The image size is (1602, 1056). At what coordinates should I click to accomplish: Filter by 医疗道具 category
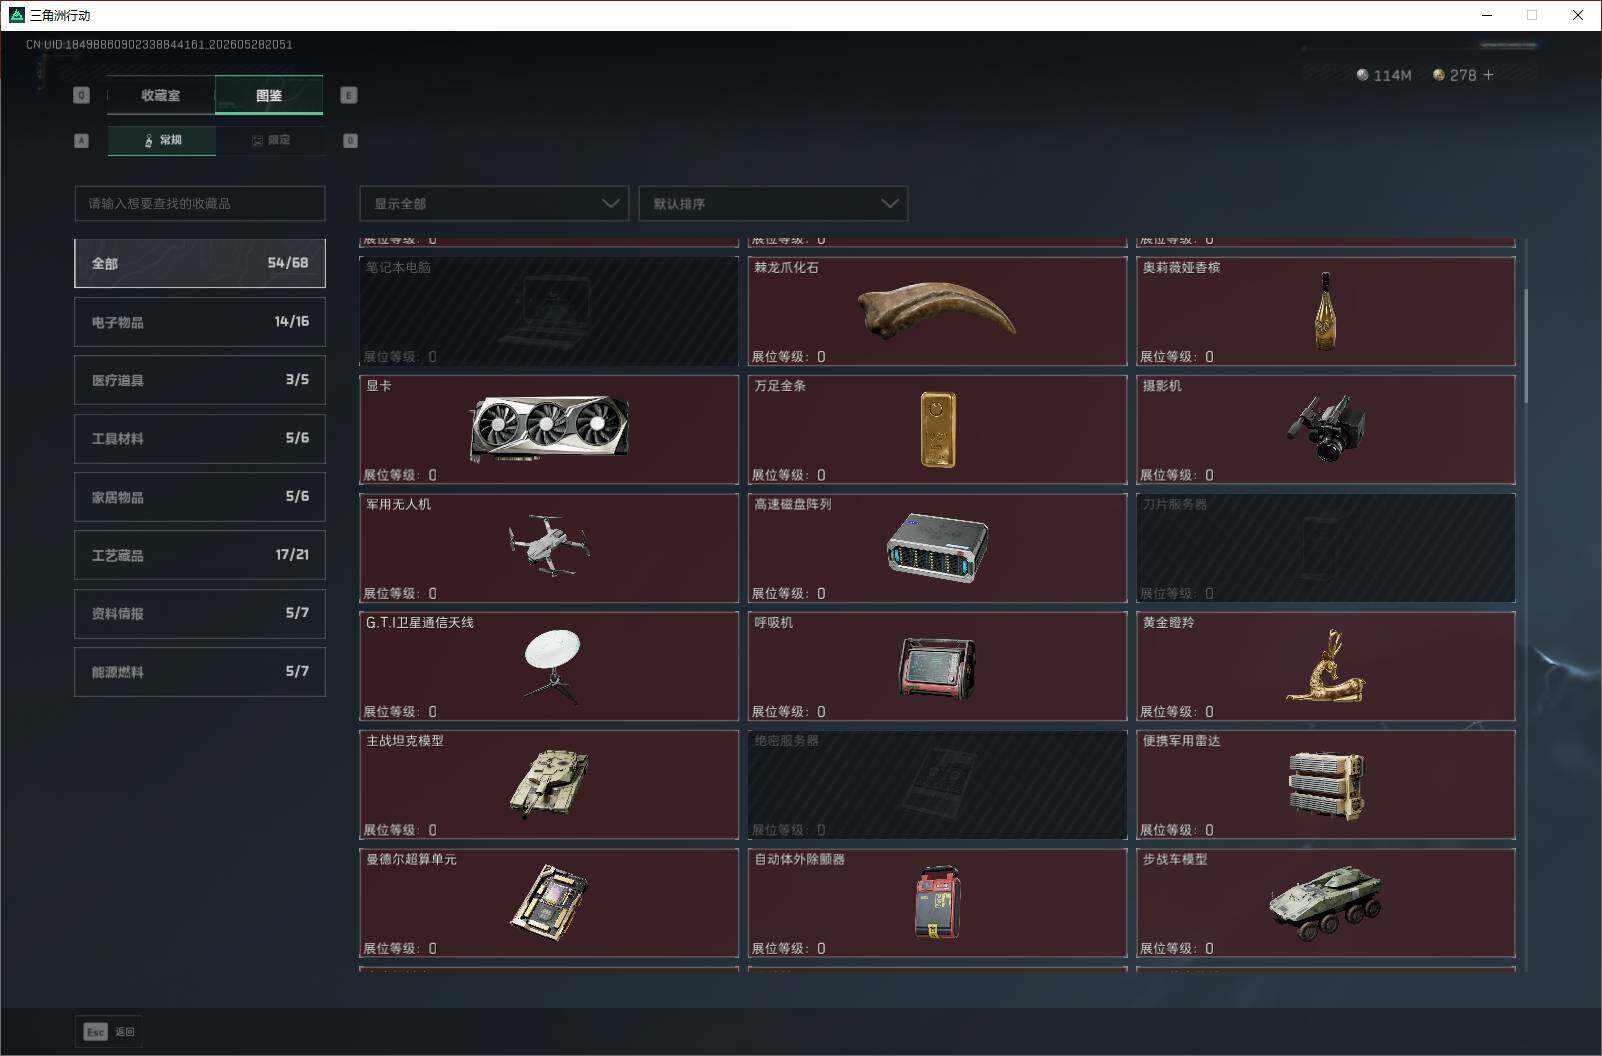pyautogui.click(x=200, y=380)
